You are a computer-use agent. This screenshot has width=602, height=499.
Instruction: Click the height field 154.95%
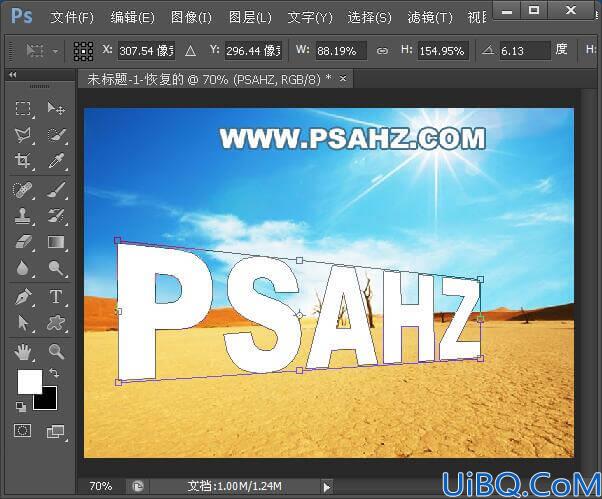pos(443,51)
